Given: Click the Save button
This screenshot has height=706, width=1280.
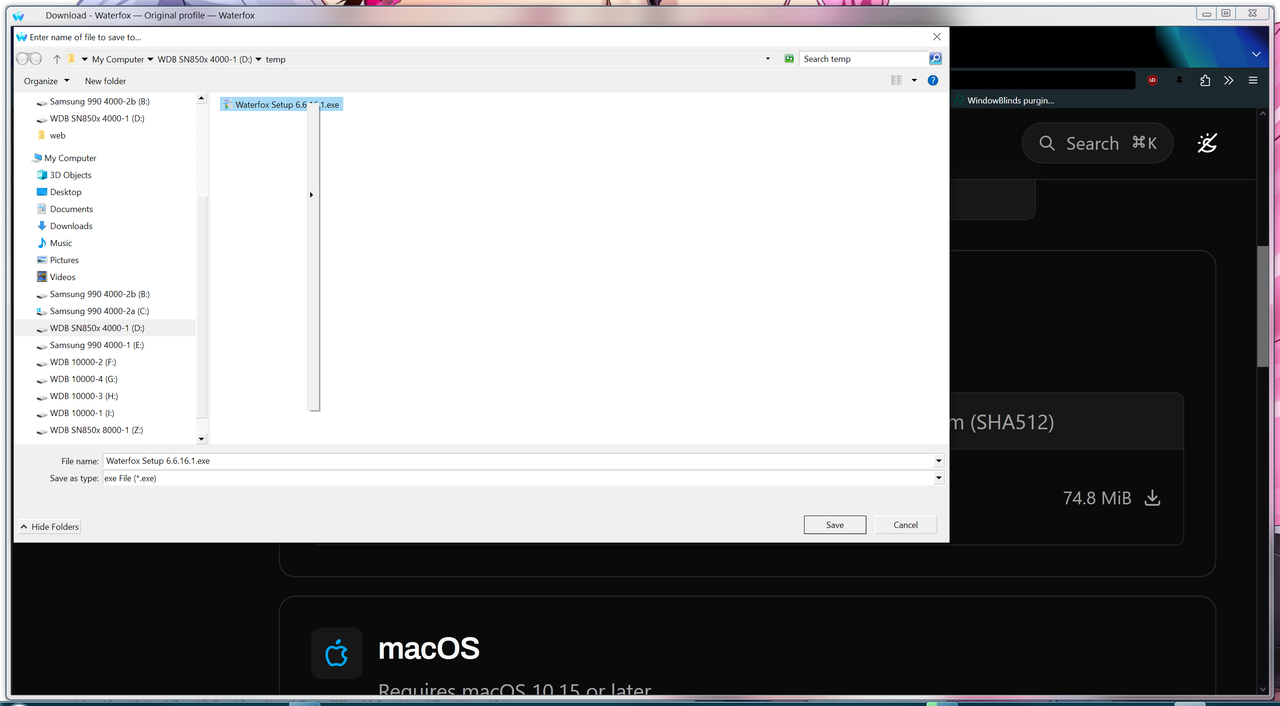Looking at the screenshot, I should click(x=835, y=524).
